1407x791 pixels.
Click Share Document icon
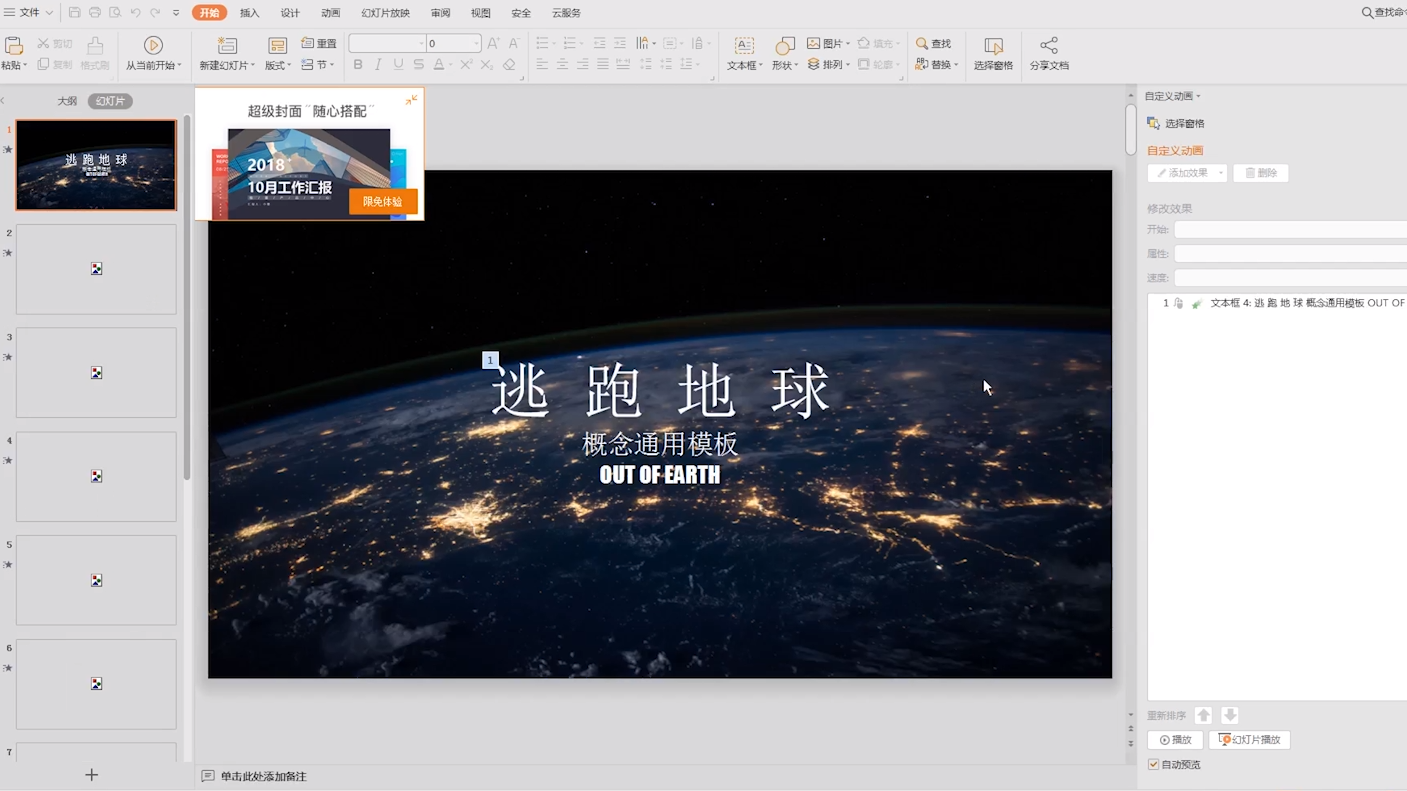(x=1048, y=45)
